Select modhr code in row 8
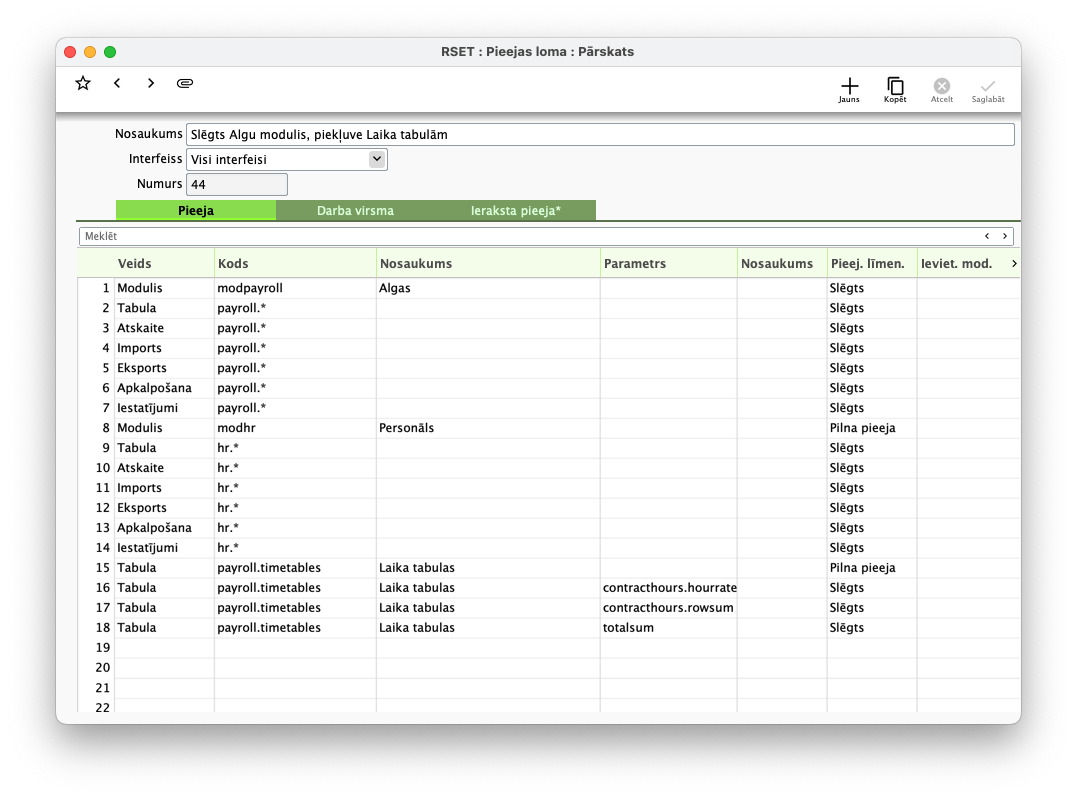Image resolution: width=1077 pixels, height=798 pixels. [x=295, y=428]
